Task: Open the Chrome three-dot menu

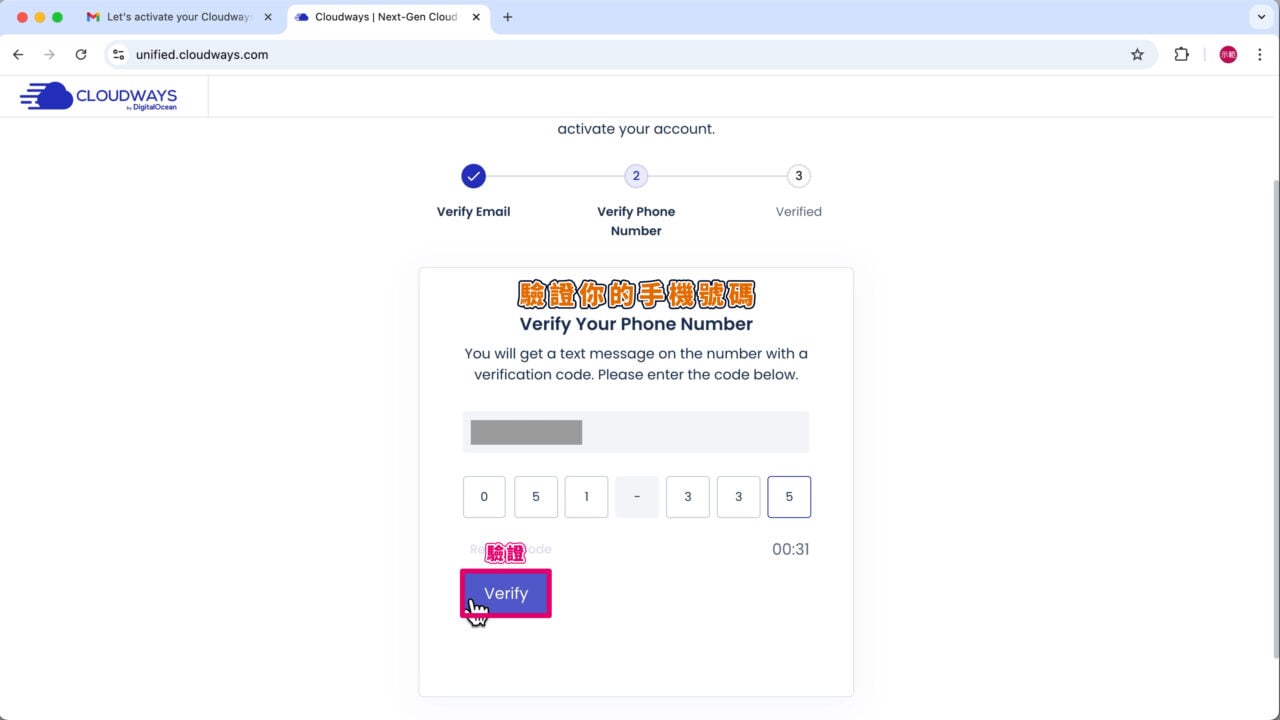Action: click(x=1260, y=55)
